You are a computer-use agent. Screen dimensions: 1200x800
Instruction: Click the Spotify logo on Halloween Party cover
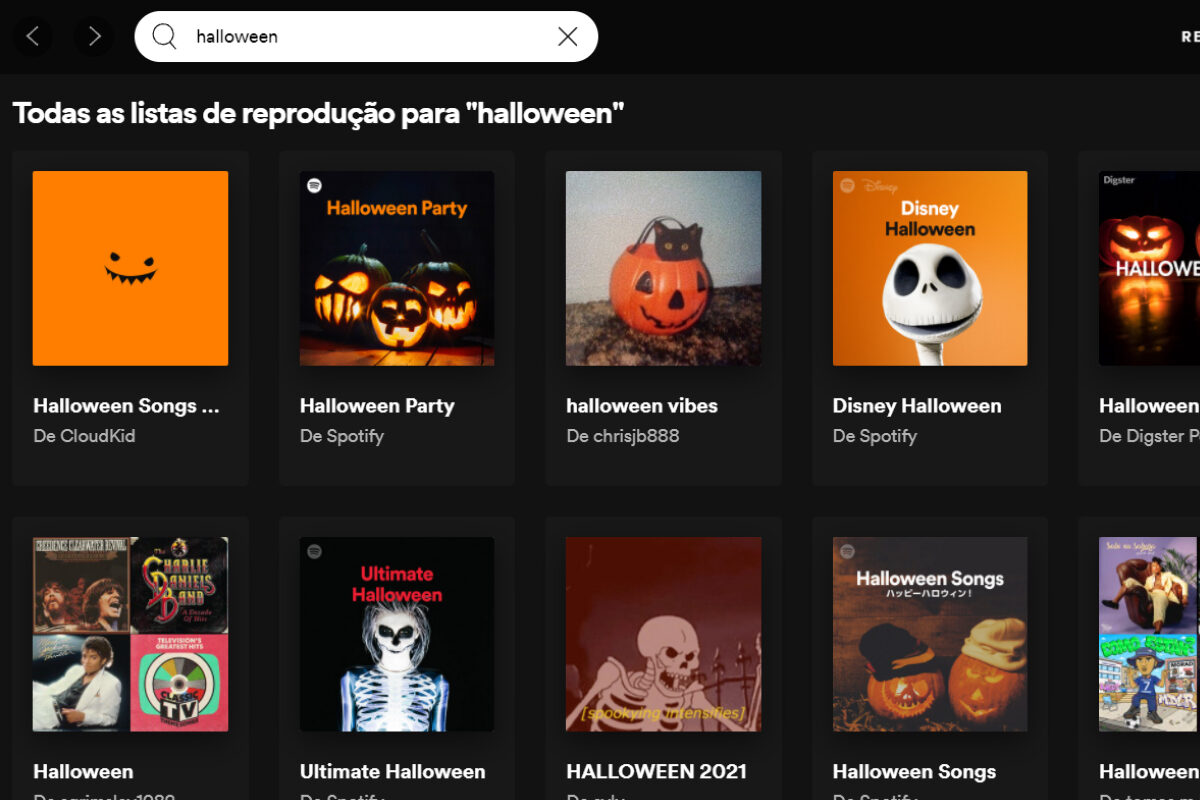point(314,186)
